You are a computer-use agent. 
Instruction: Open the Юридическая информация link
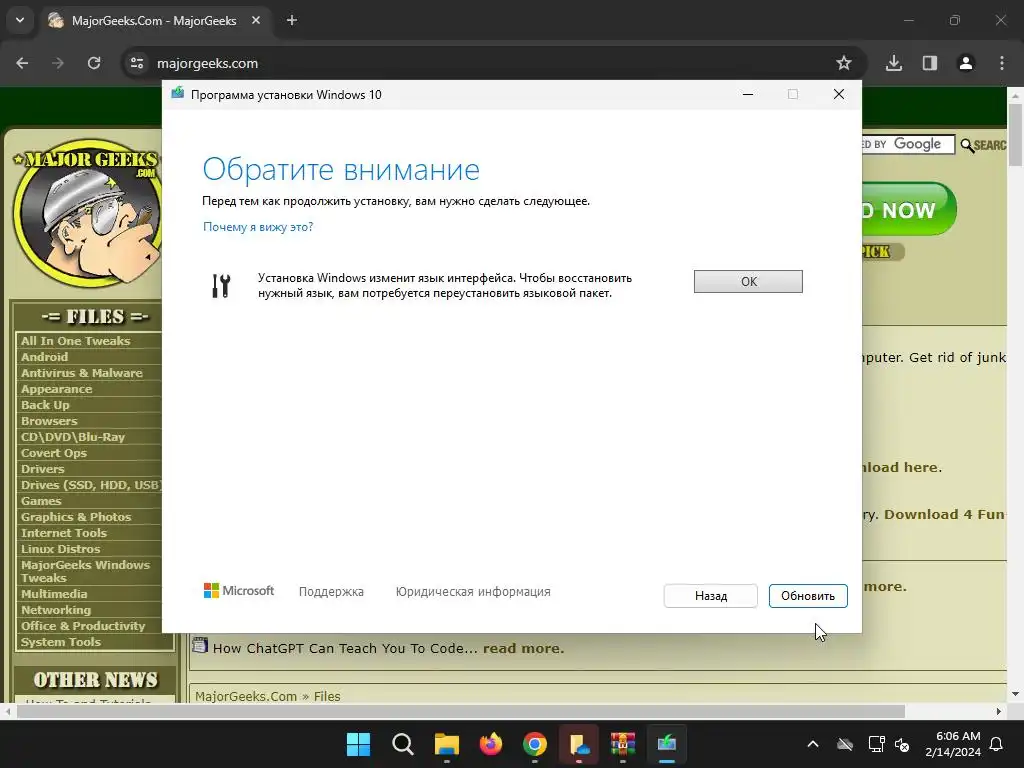(x=473, y=592)
